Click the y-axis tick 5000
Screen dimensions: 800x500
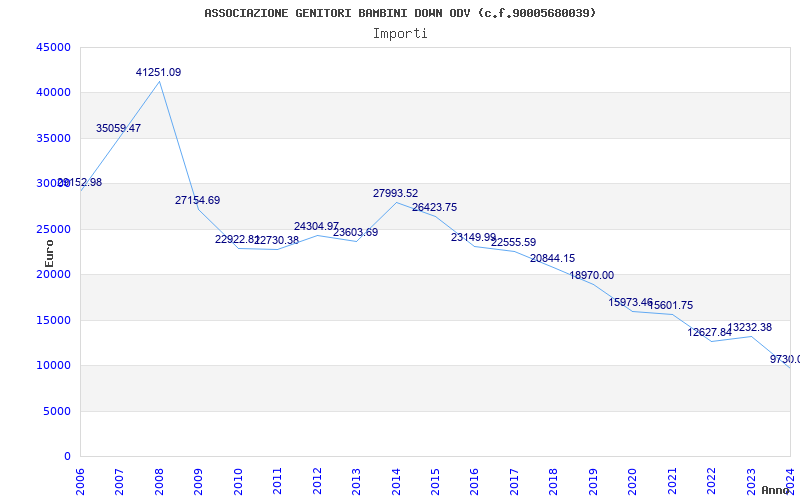57,411
